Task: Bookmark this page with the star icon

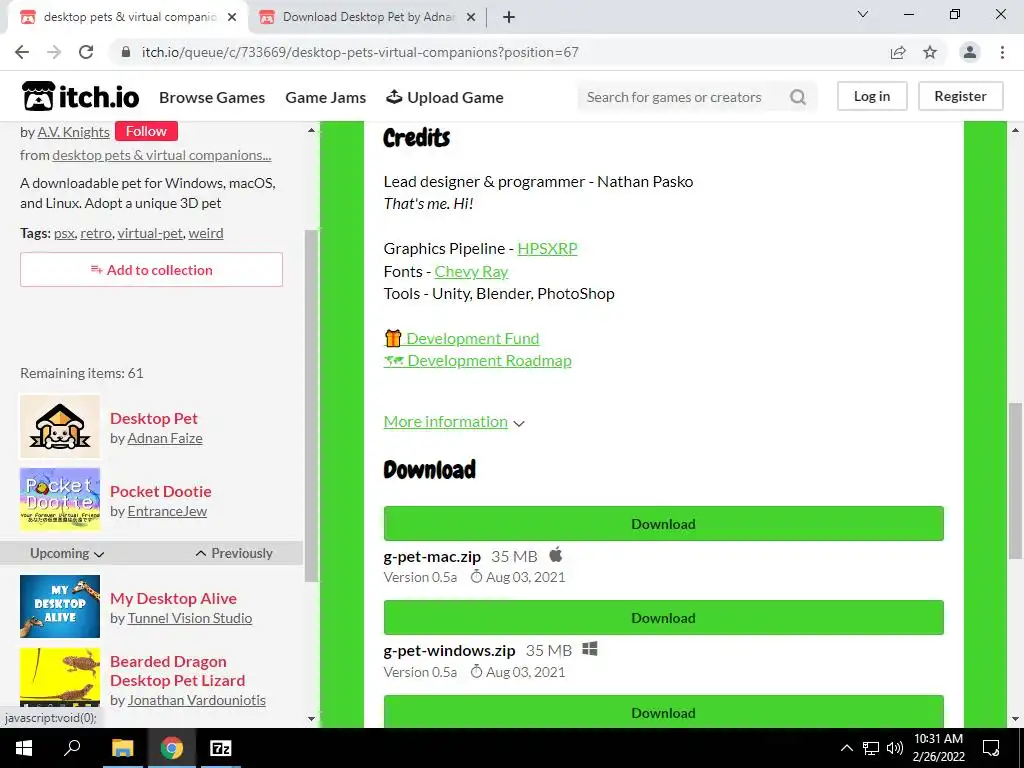Action: pyautogui.click(x=930, y=52)
